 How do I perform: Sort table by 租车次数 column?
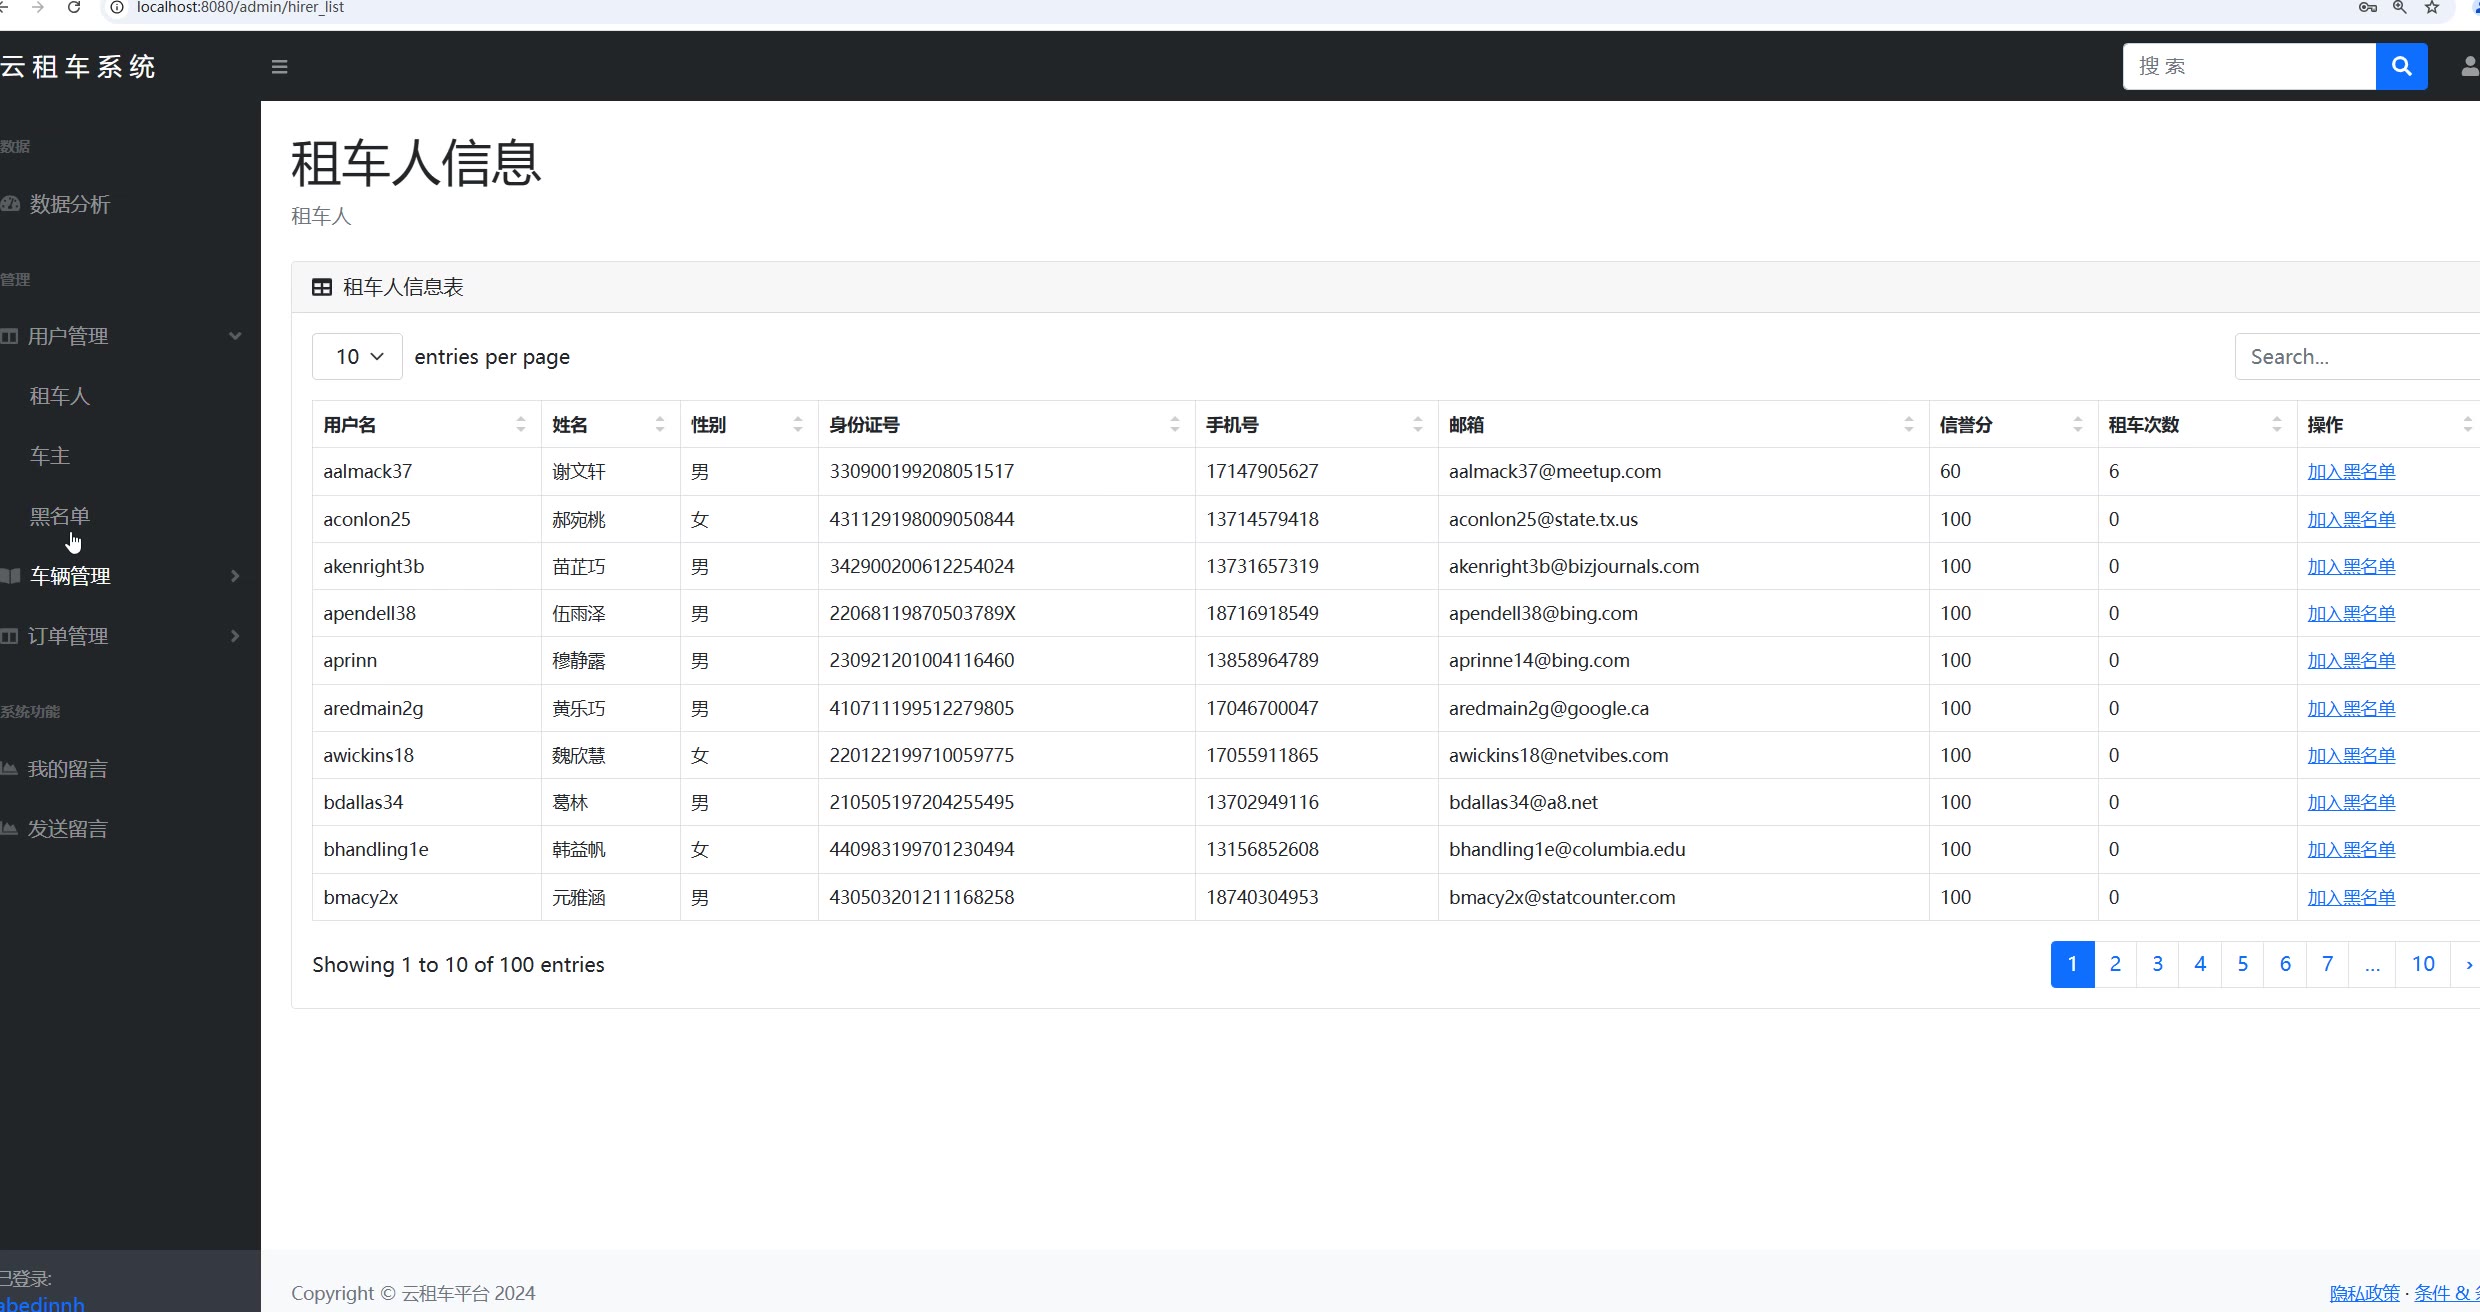tap(2197, 425)
